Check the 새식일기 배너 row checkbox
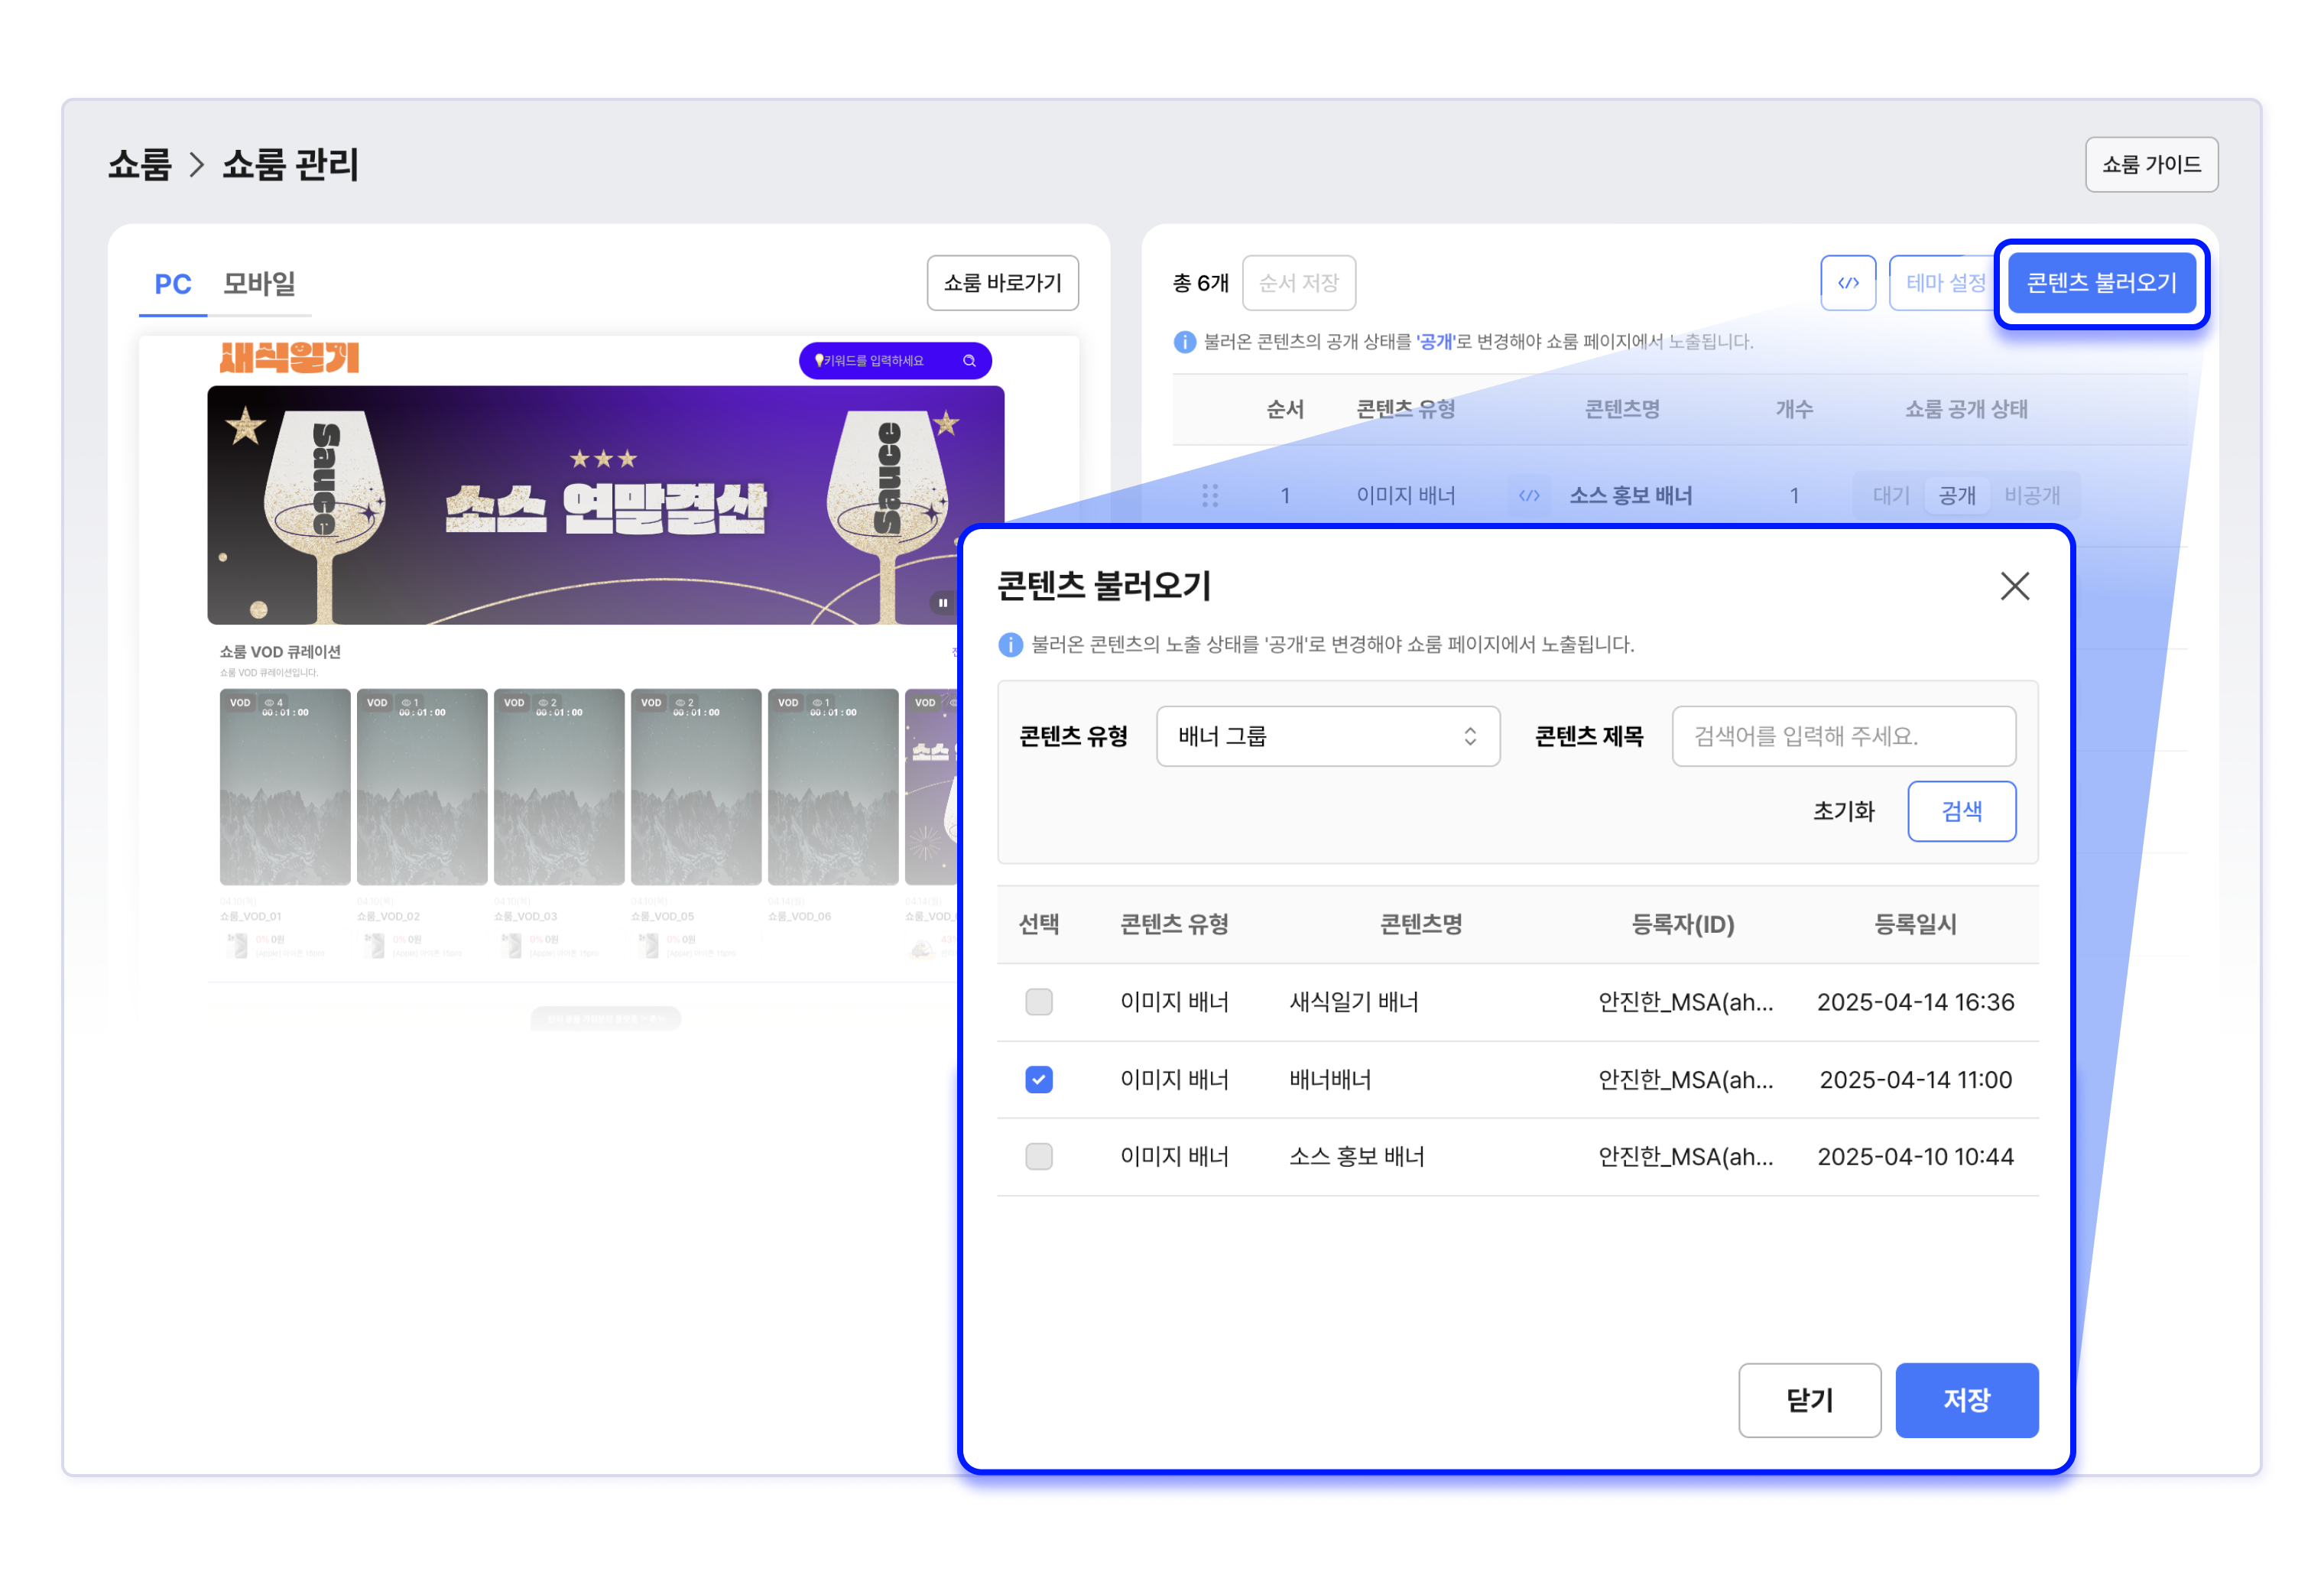This screenshot has width=2324, height=1575. coord(1038,1002)
